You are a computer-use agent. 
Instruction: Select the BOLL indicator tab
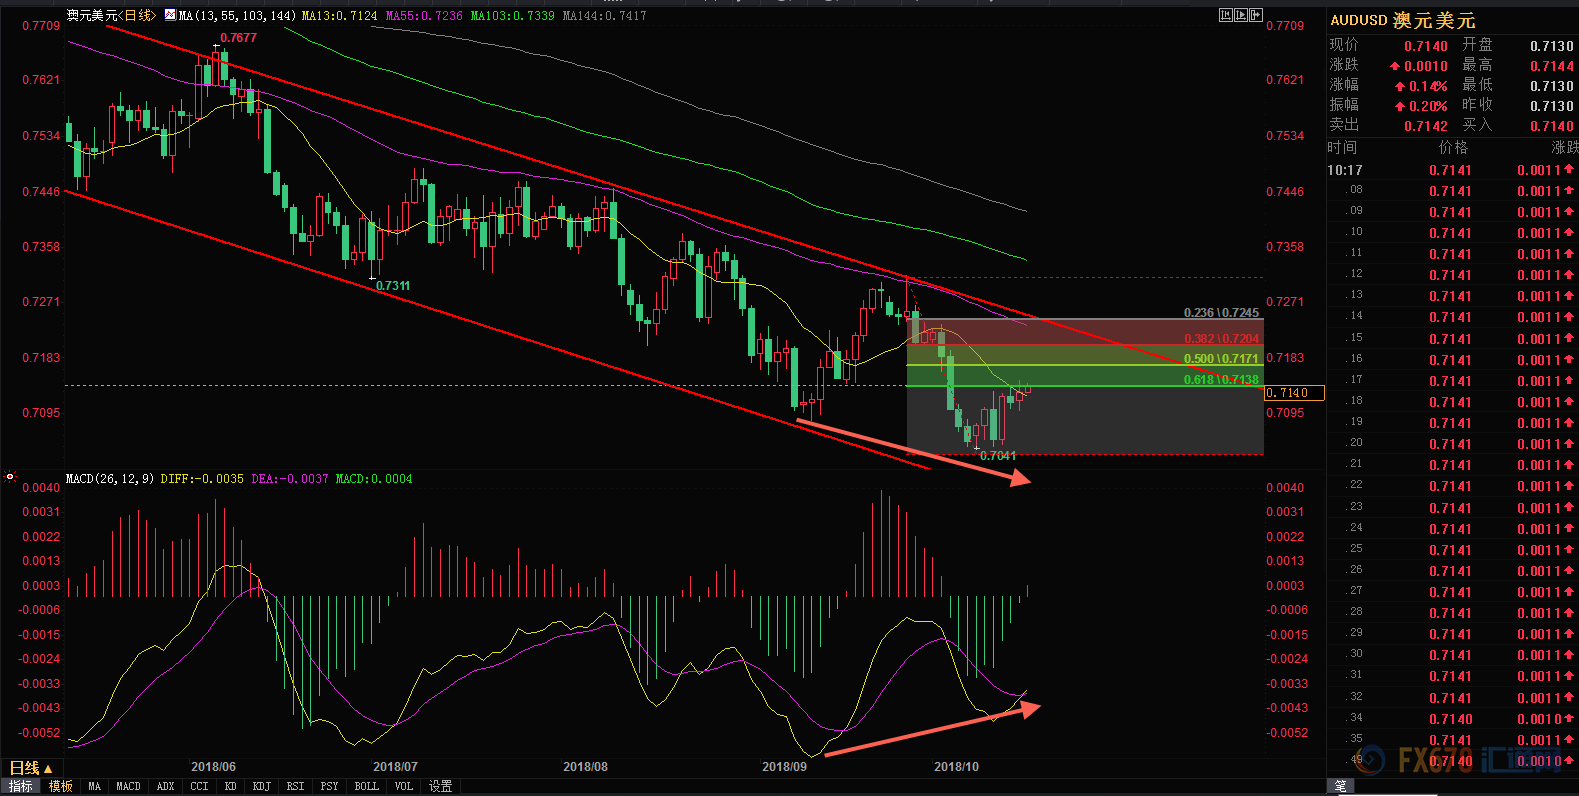(x=366, y=786)
